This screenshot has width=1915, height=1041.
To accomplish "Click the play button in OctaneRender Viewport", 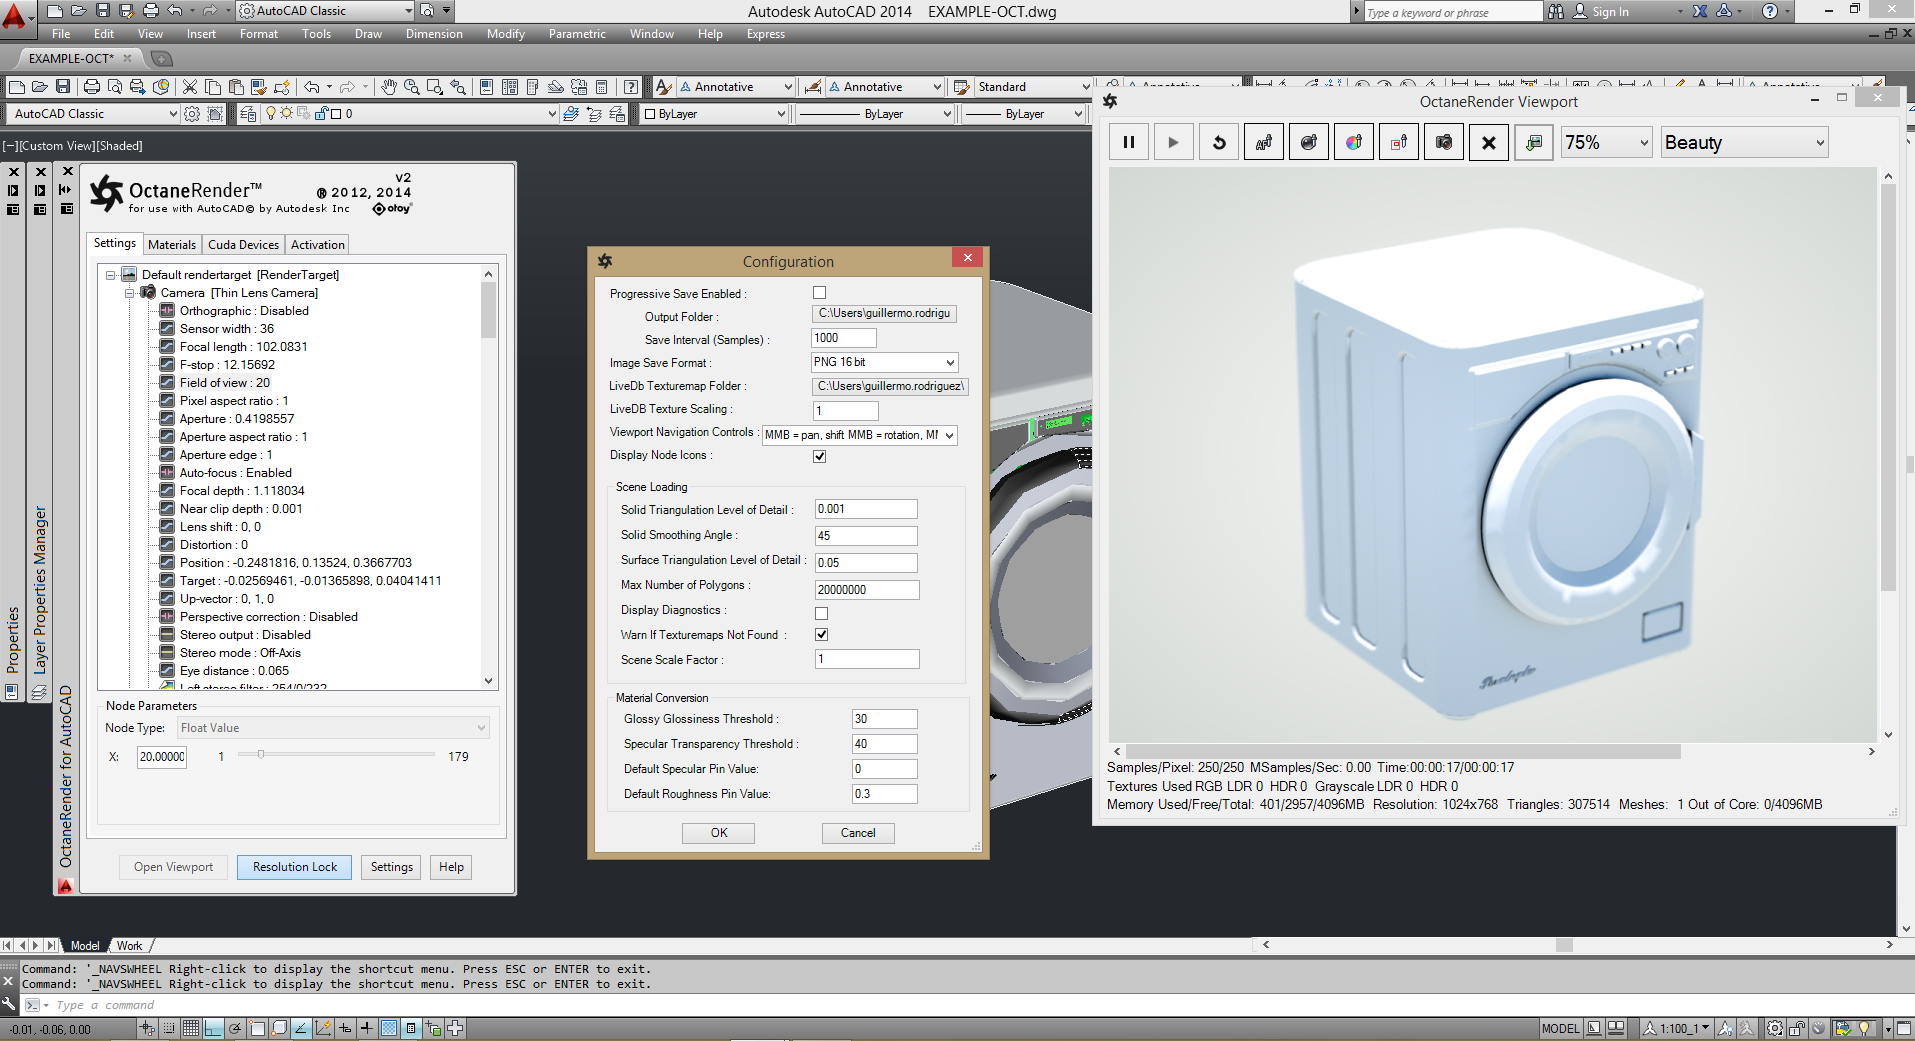I will click(x=1173, y=143).
